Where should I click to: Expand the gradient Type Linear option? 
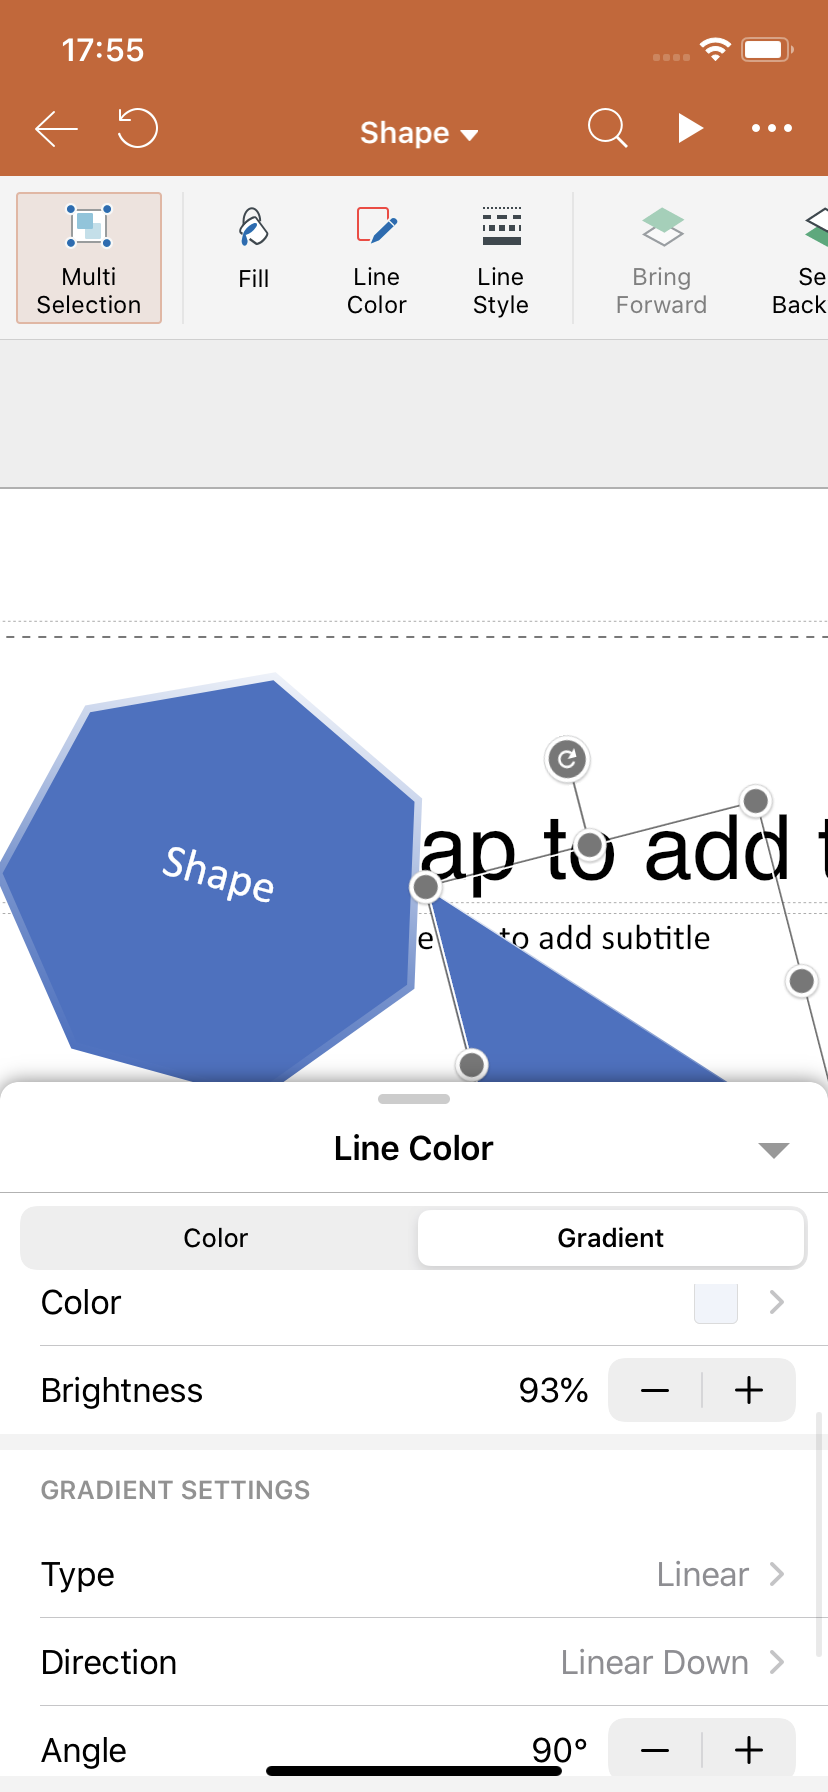tap(414, 1574)
